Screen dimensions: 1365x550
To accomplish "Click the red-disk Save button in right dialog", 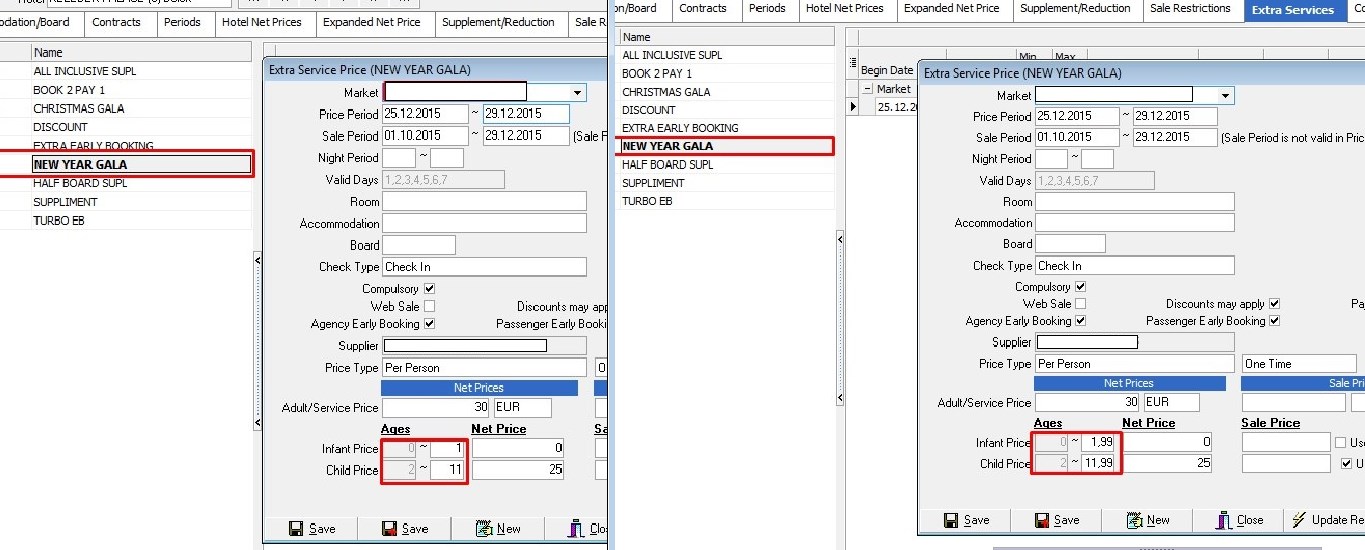I will 1056,520.
